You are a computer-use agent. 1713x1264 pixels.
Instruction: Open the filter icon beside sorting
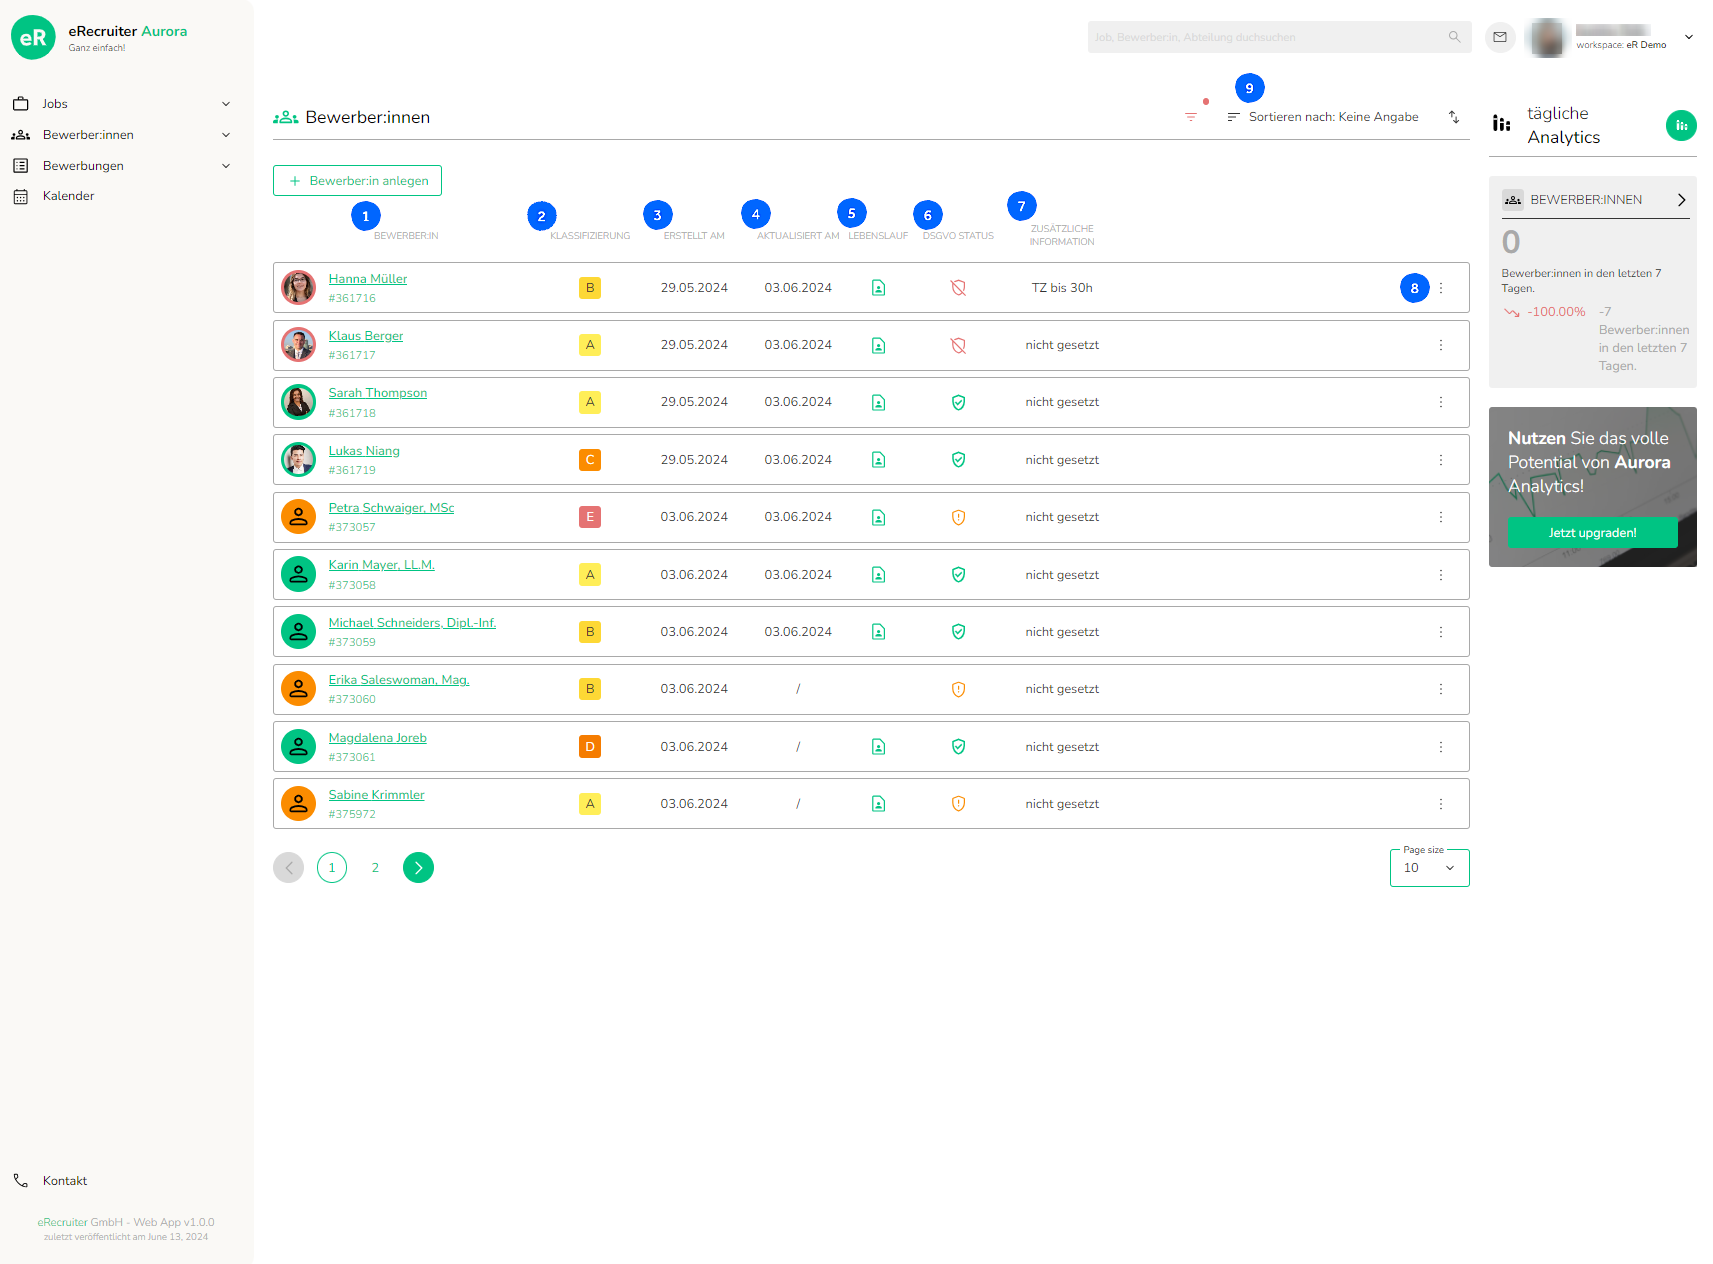(x=1191, y=117)
